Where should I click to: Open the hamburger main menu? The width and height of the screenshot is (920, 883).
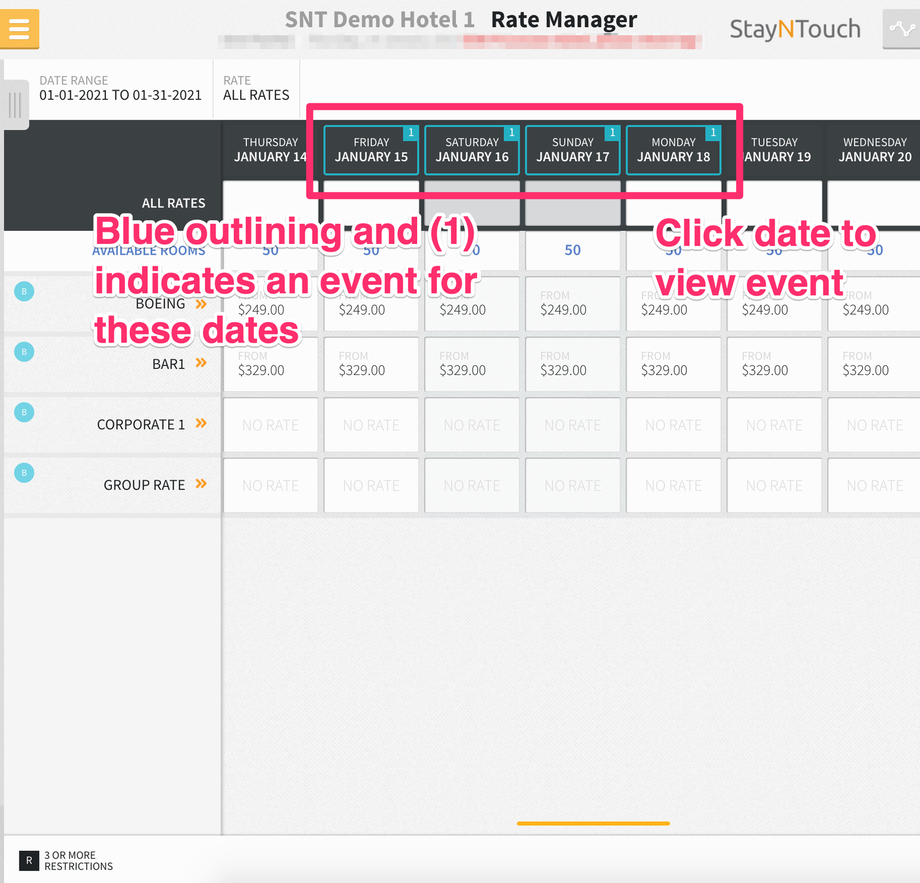(x=19, y=28)
